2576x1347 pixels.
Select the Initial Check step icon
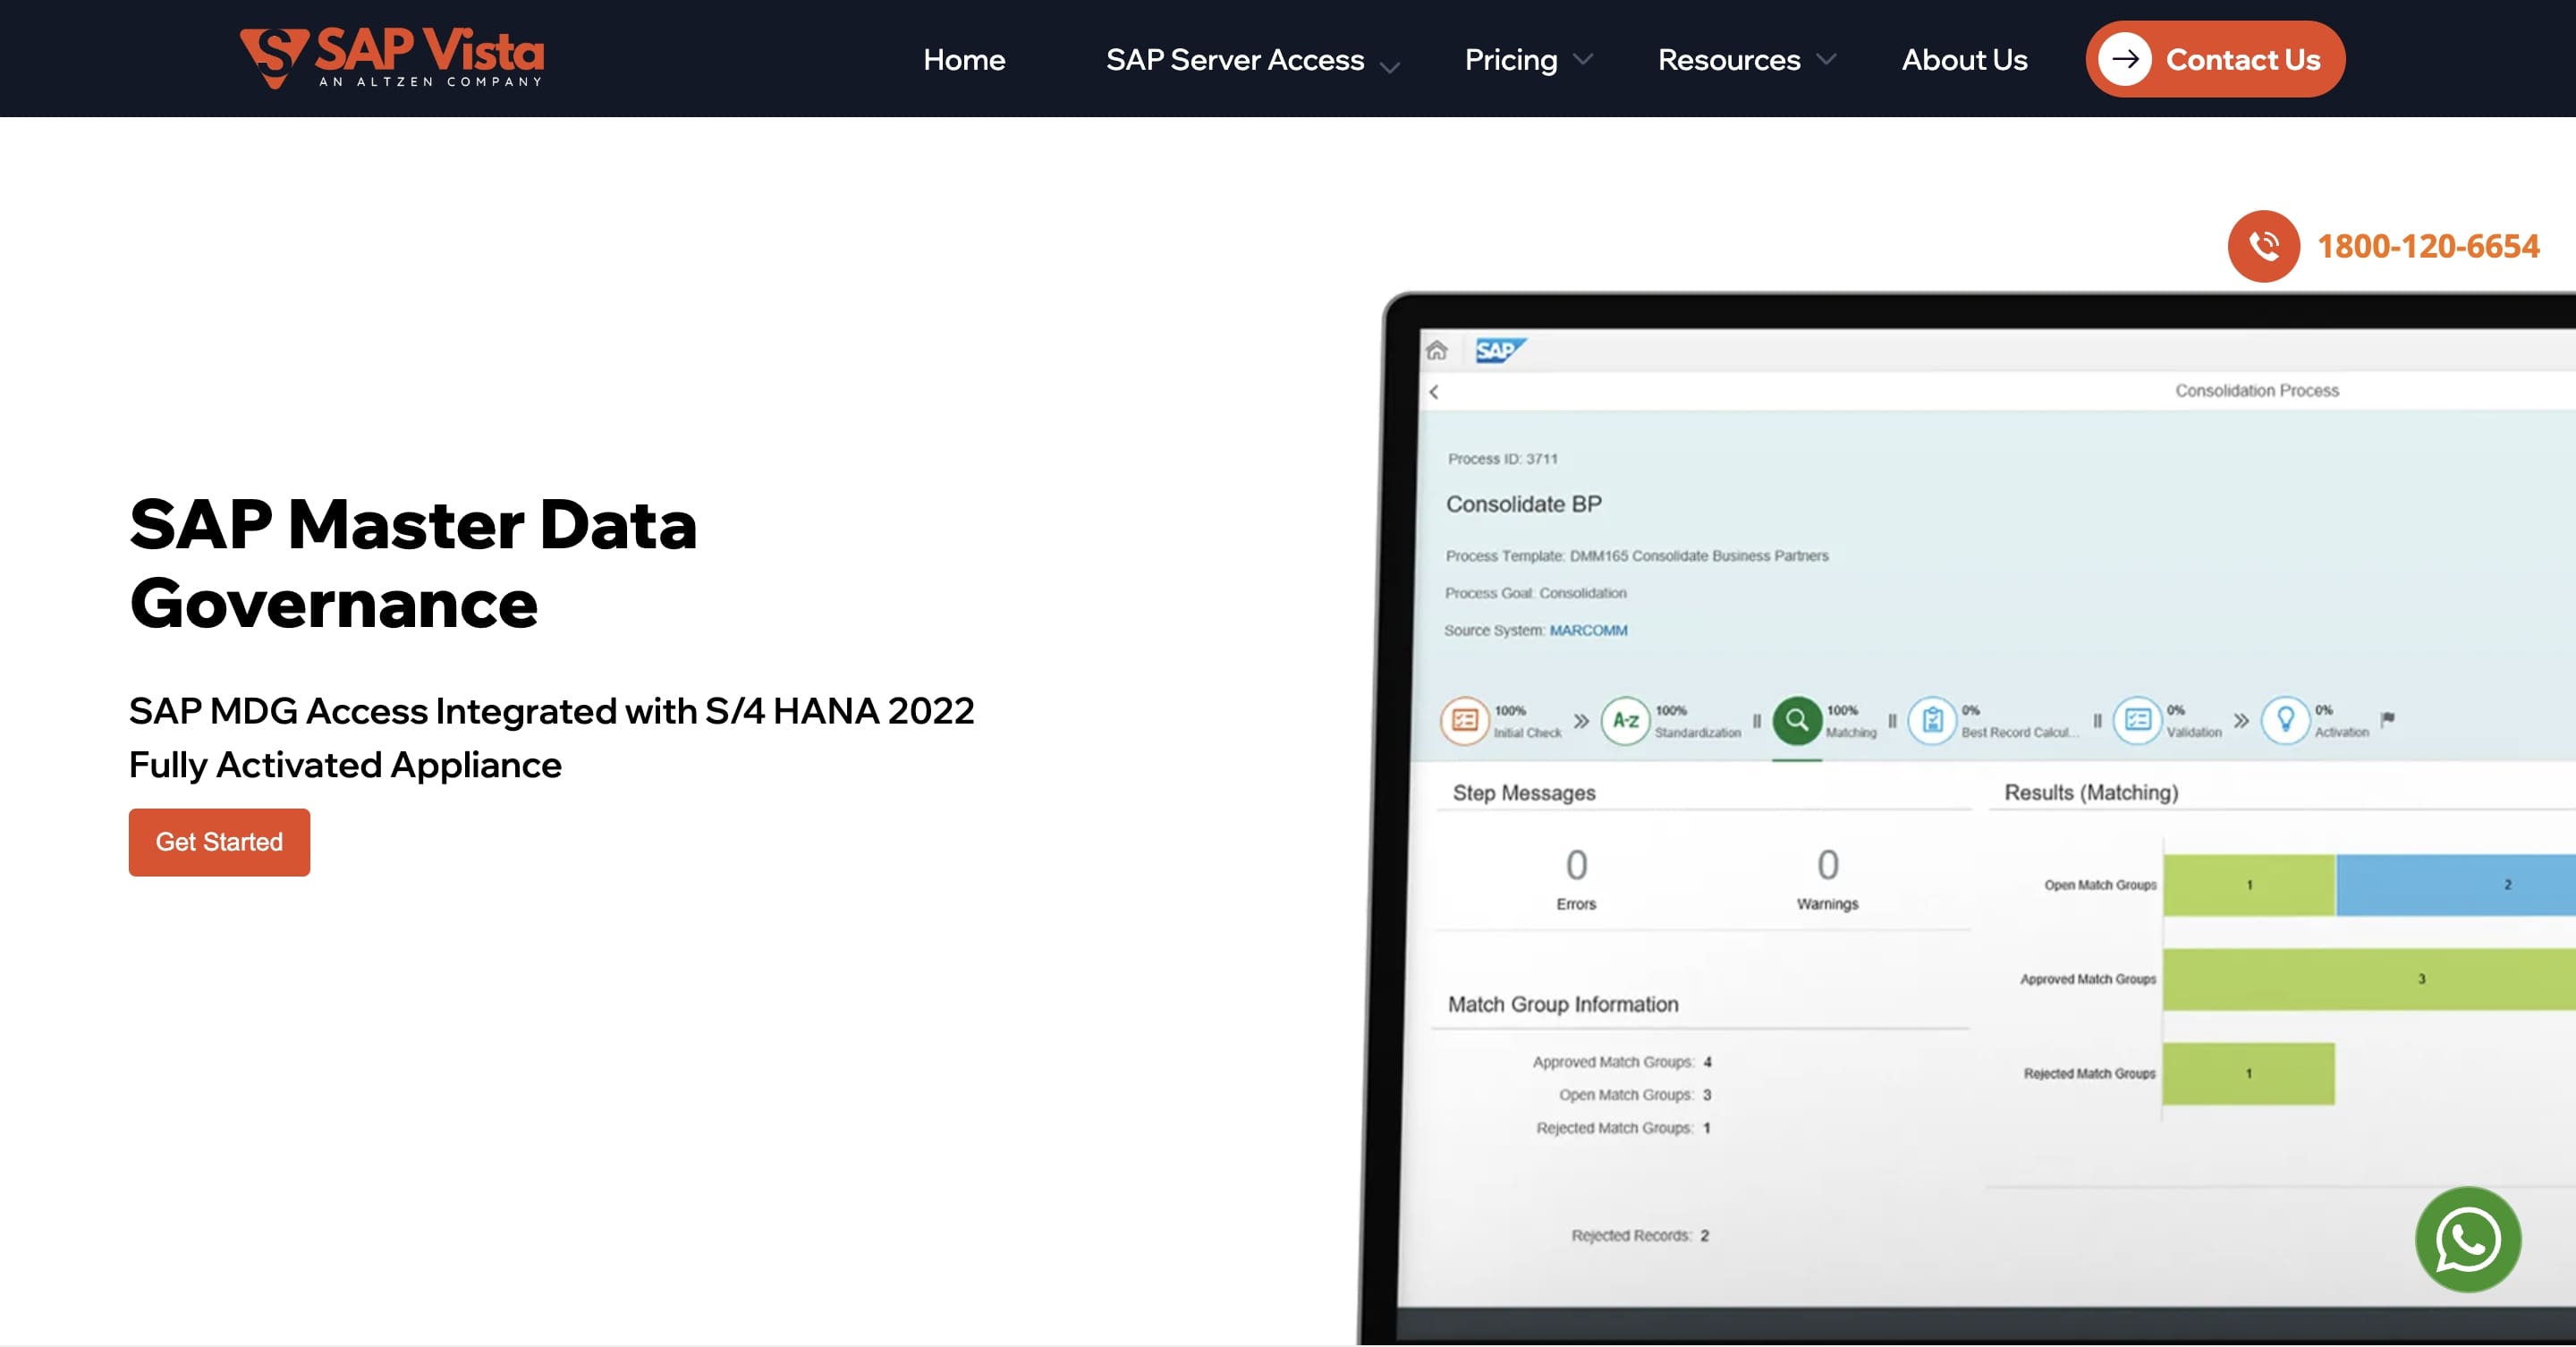[x=1463, y=720]
